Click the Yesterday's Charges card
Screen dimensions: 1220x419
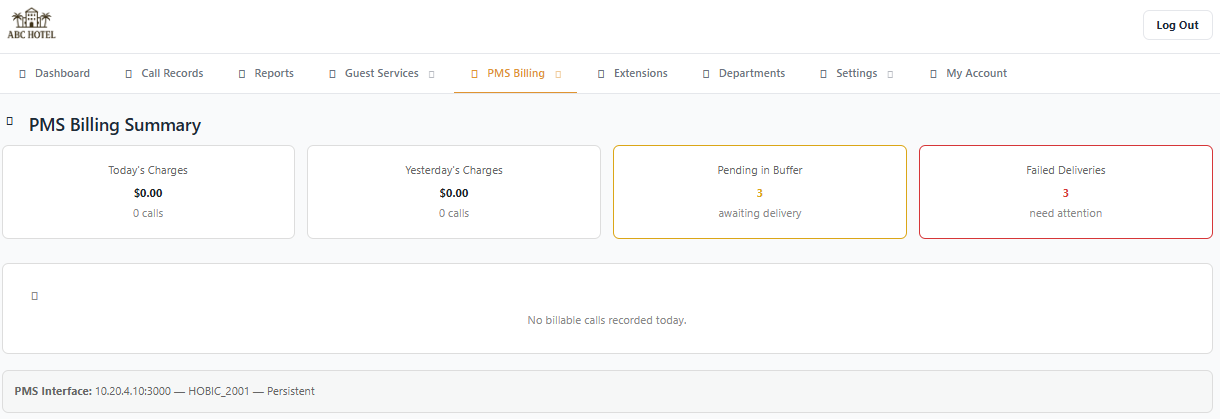pyautogui.click(x=453, y=192)
